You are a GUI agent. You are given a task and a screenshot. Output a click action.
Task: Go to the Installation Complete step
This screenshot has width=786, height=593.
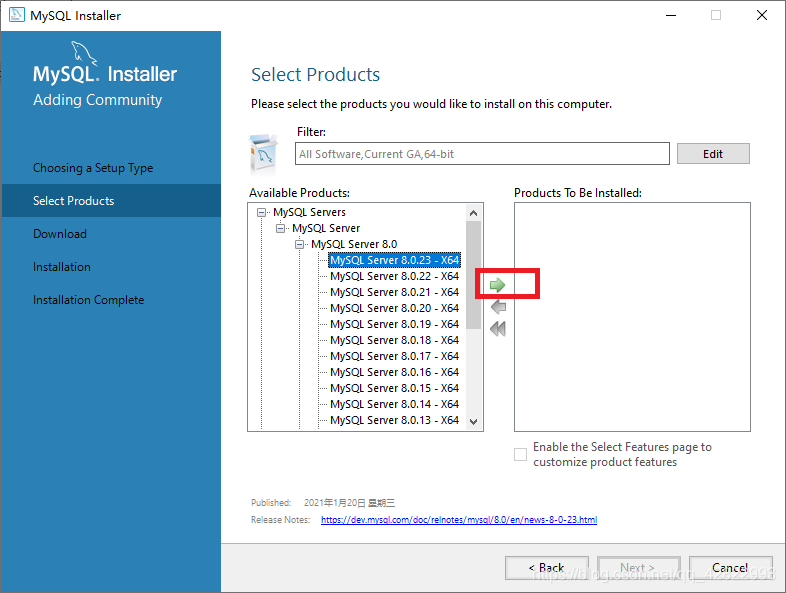coord(89,300)
